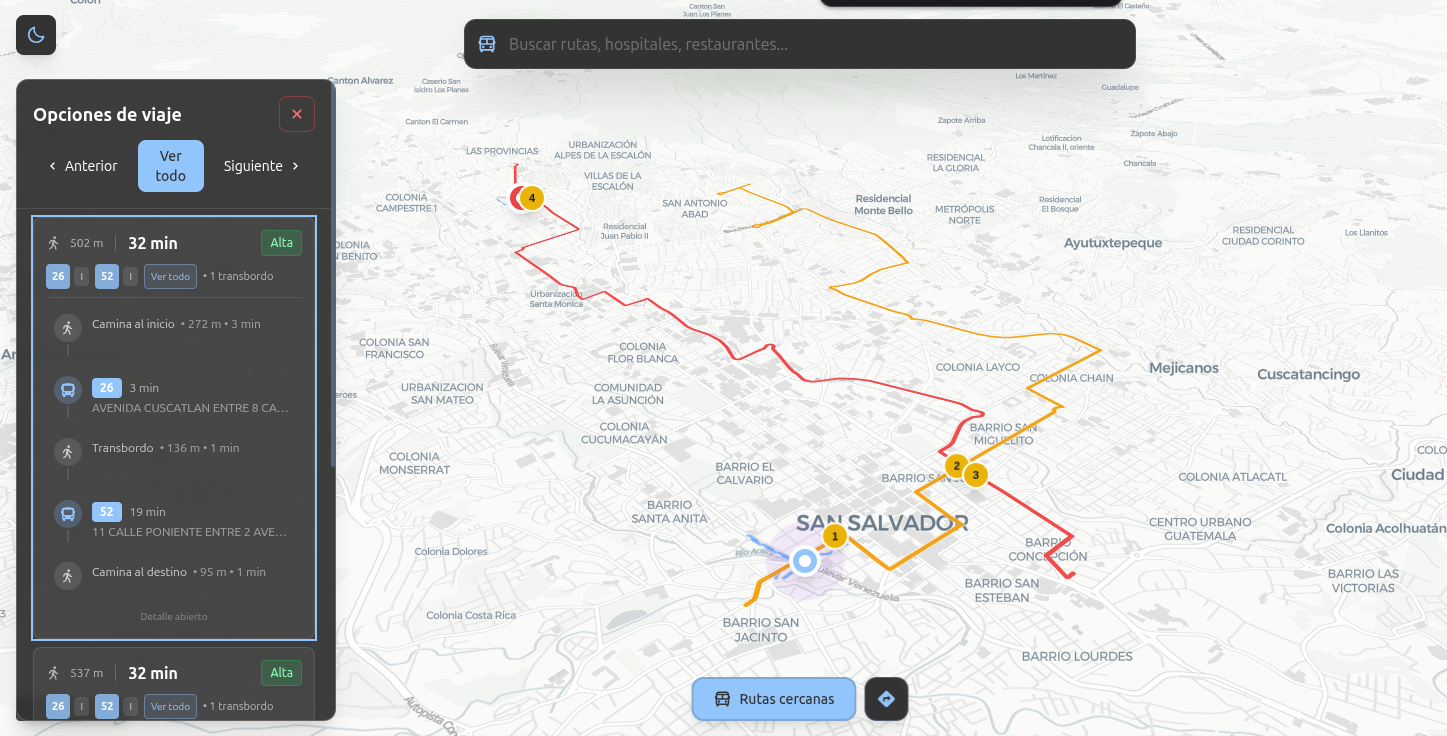1447x736 pixels.
Task: Expand the second 32 min trip option
Action: coord(174,673)
